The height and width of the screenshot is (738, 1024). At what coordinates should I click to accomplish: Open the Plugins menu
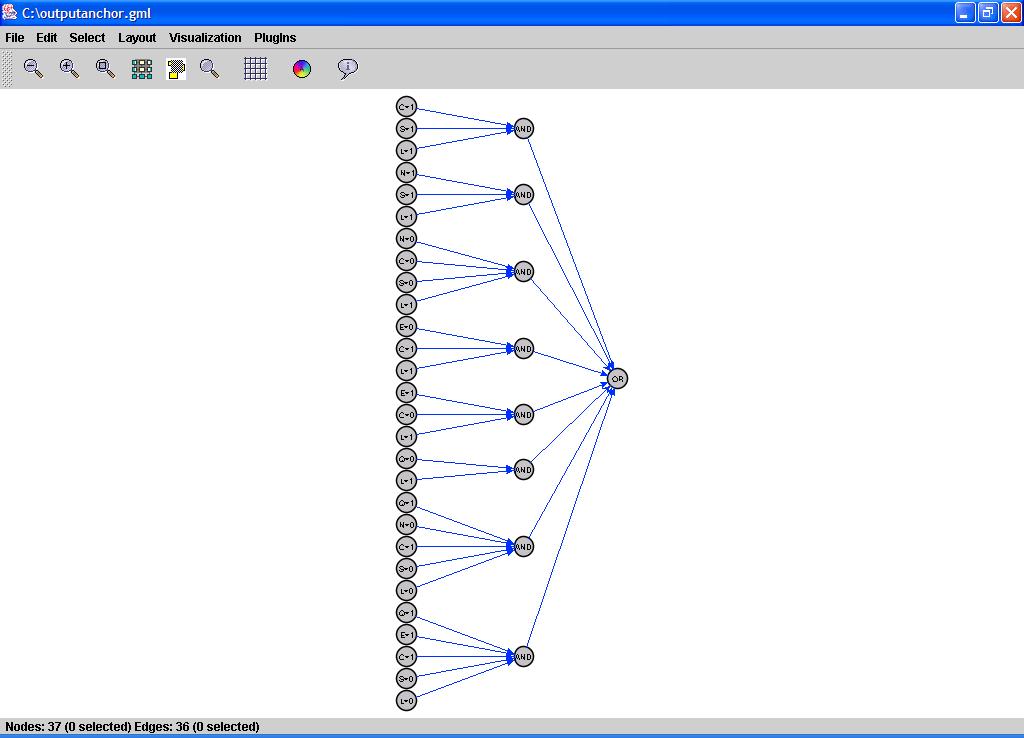coord(275,38)
